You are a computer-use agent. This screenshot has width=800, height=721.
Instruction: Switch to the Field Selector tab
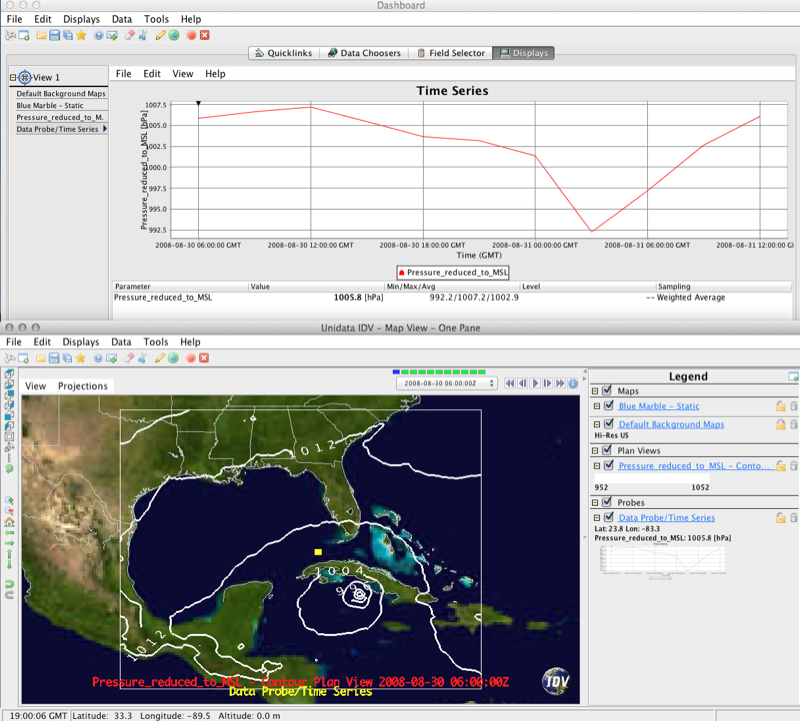[453, 53]
